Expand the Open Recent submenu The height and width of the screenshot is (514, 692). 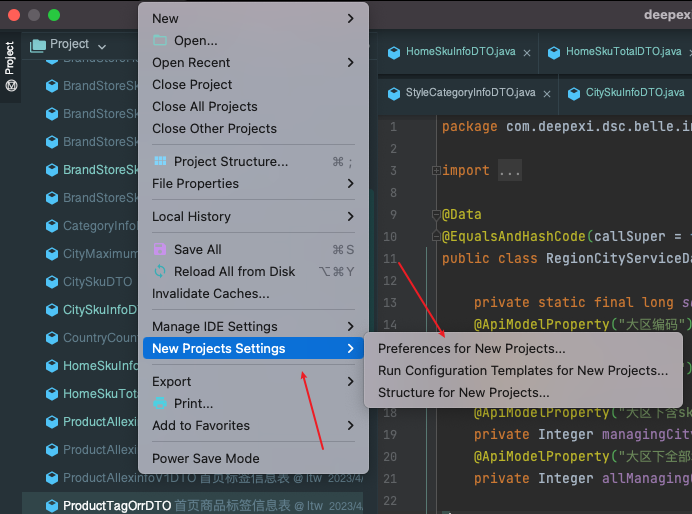pyautogui.click(x=253, y=63)
